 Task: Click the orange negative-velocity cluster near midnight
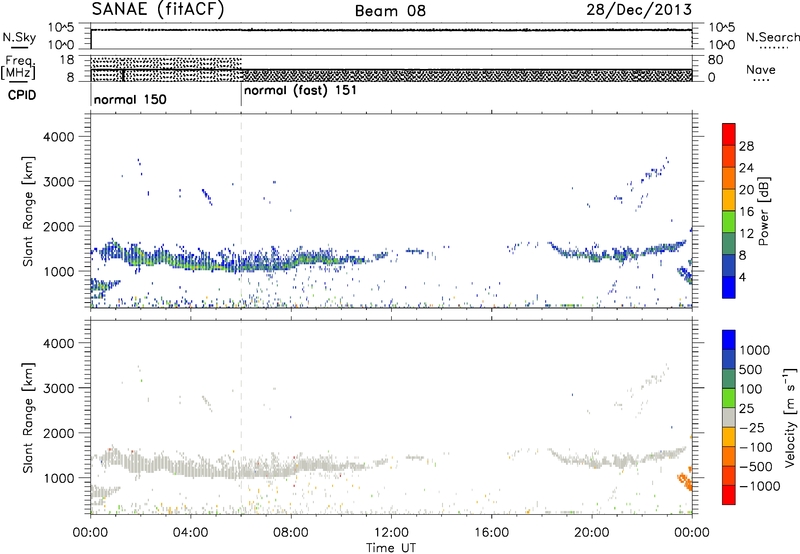[685, 481]
